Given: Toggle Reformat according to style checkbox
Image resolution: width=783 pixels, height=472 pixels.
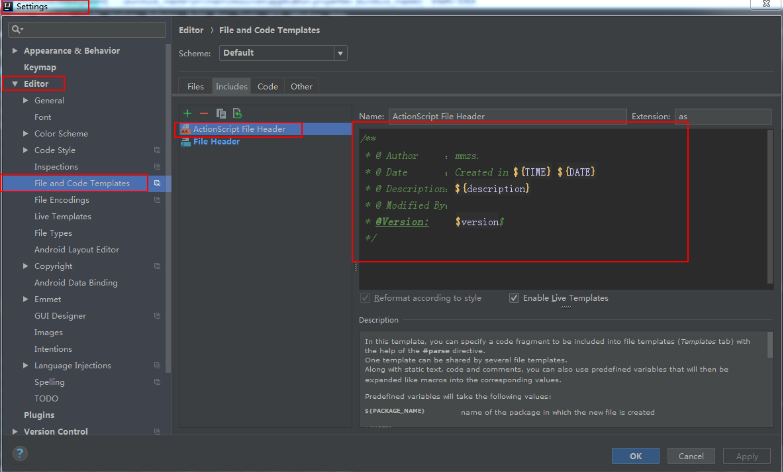Looking at the screenshot, I should (x=365, y=298).
